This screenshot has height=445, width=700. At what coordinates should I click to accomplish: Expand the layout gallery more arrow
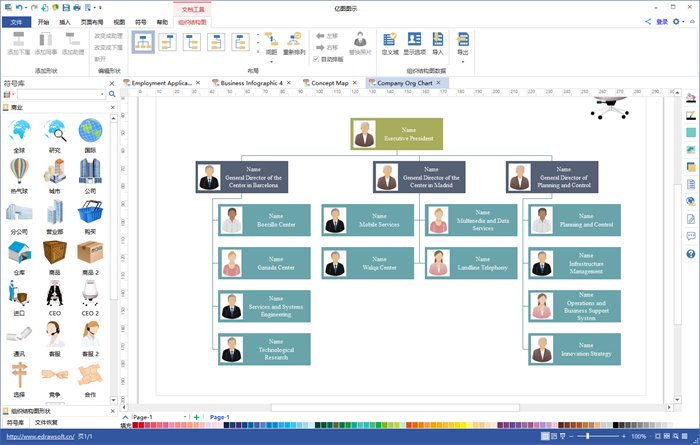coord(258,53)
